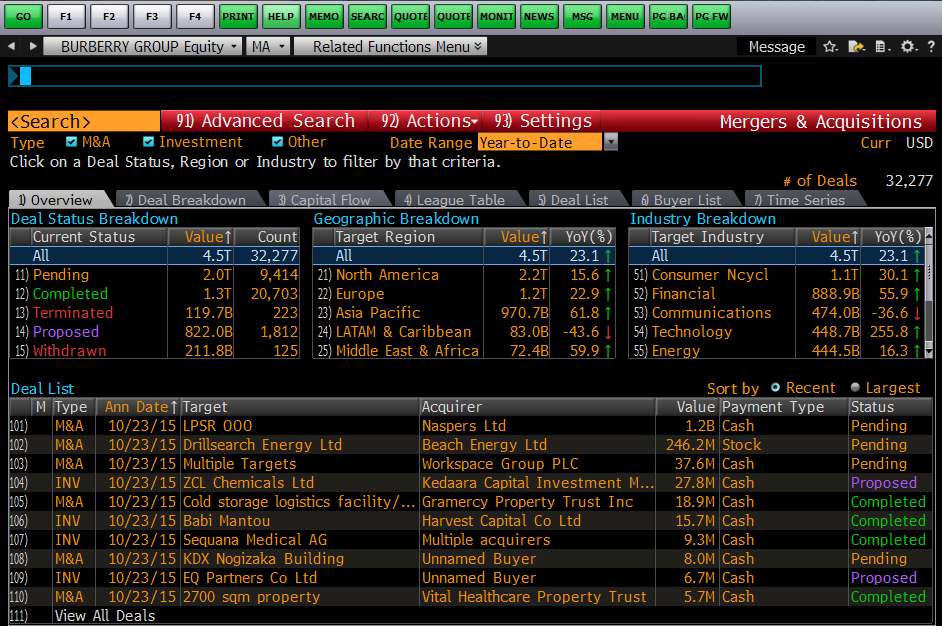Toggle the Investment type checkbox
The image size is (942, 626).
pos(149,142)
